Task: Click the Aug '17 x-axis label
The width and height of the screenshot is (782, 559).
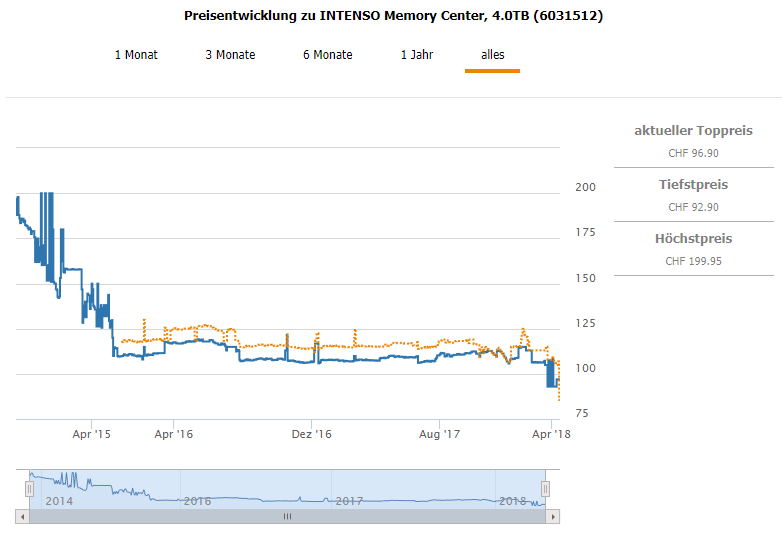Action: tap(439, 434)
